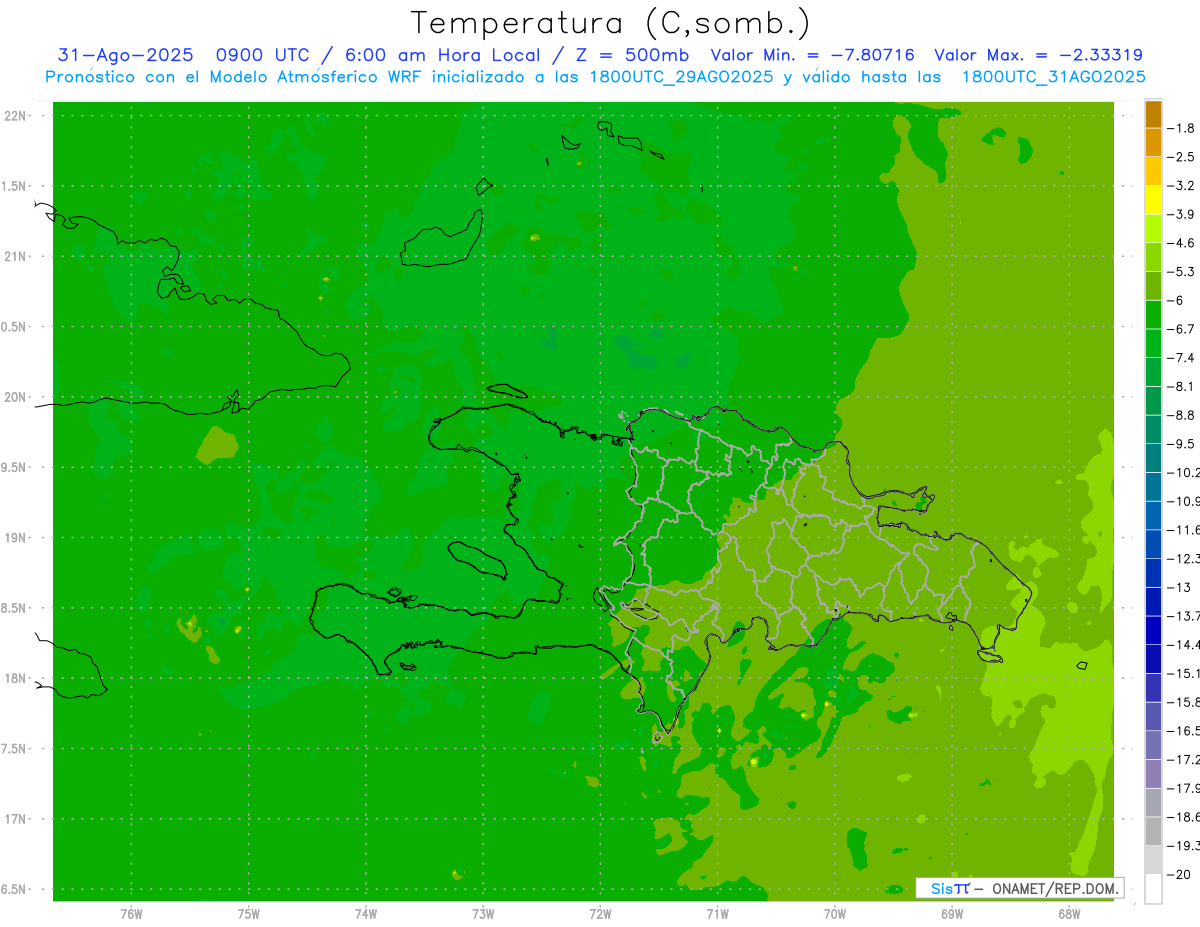1200x927 pixels.
Task: Click the "74W" longitude label
Action: tap(365, 913)
